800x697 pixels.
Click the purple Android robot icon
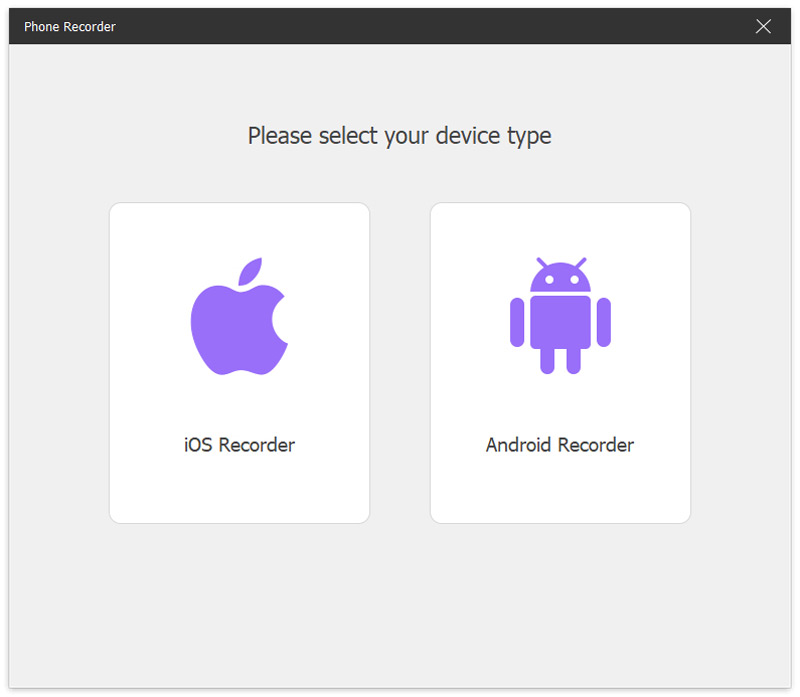click(560, 316)
